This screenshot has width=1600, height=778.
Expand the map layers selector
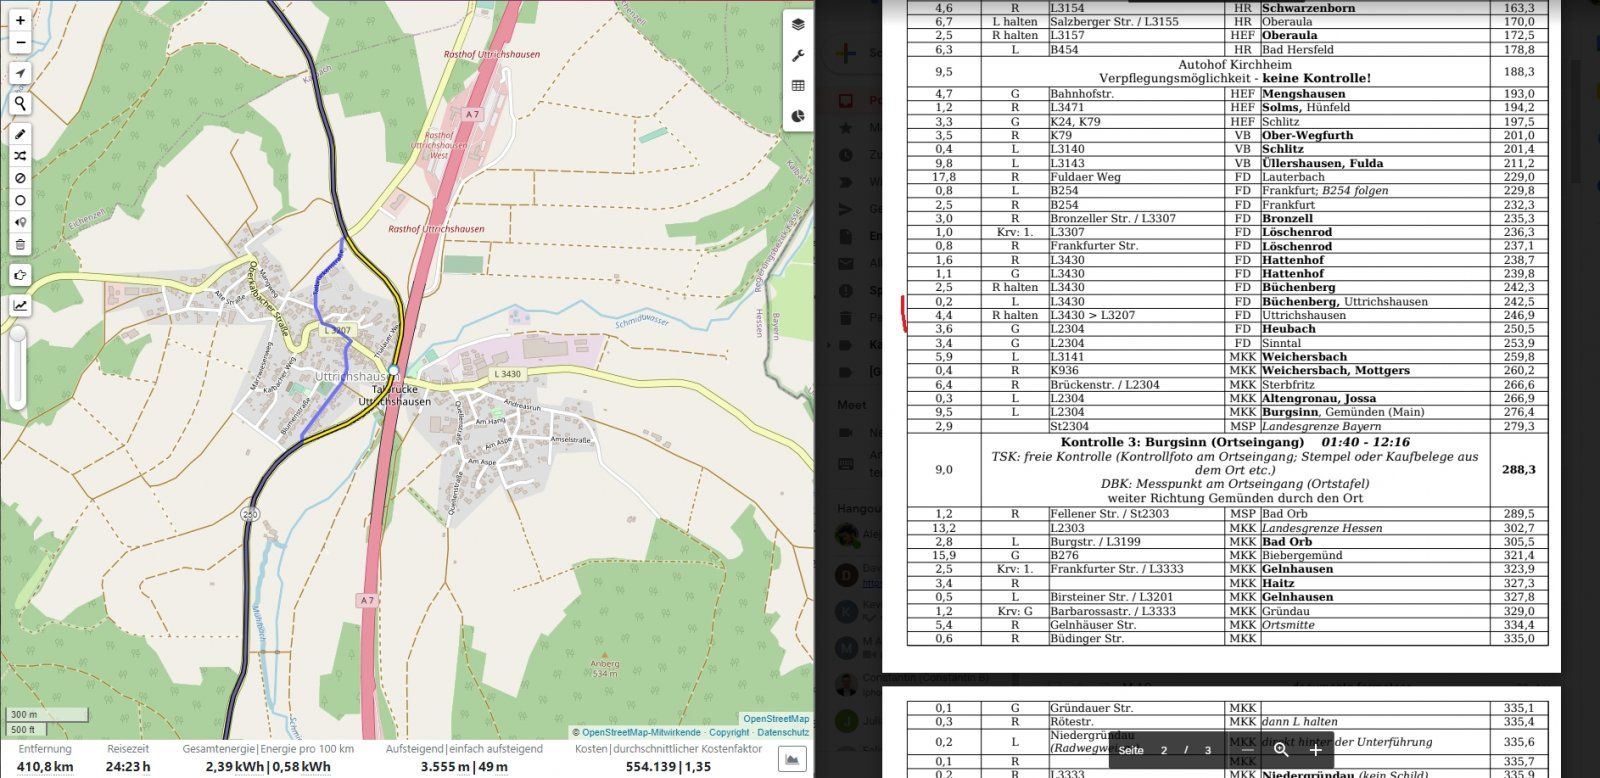797,25
